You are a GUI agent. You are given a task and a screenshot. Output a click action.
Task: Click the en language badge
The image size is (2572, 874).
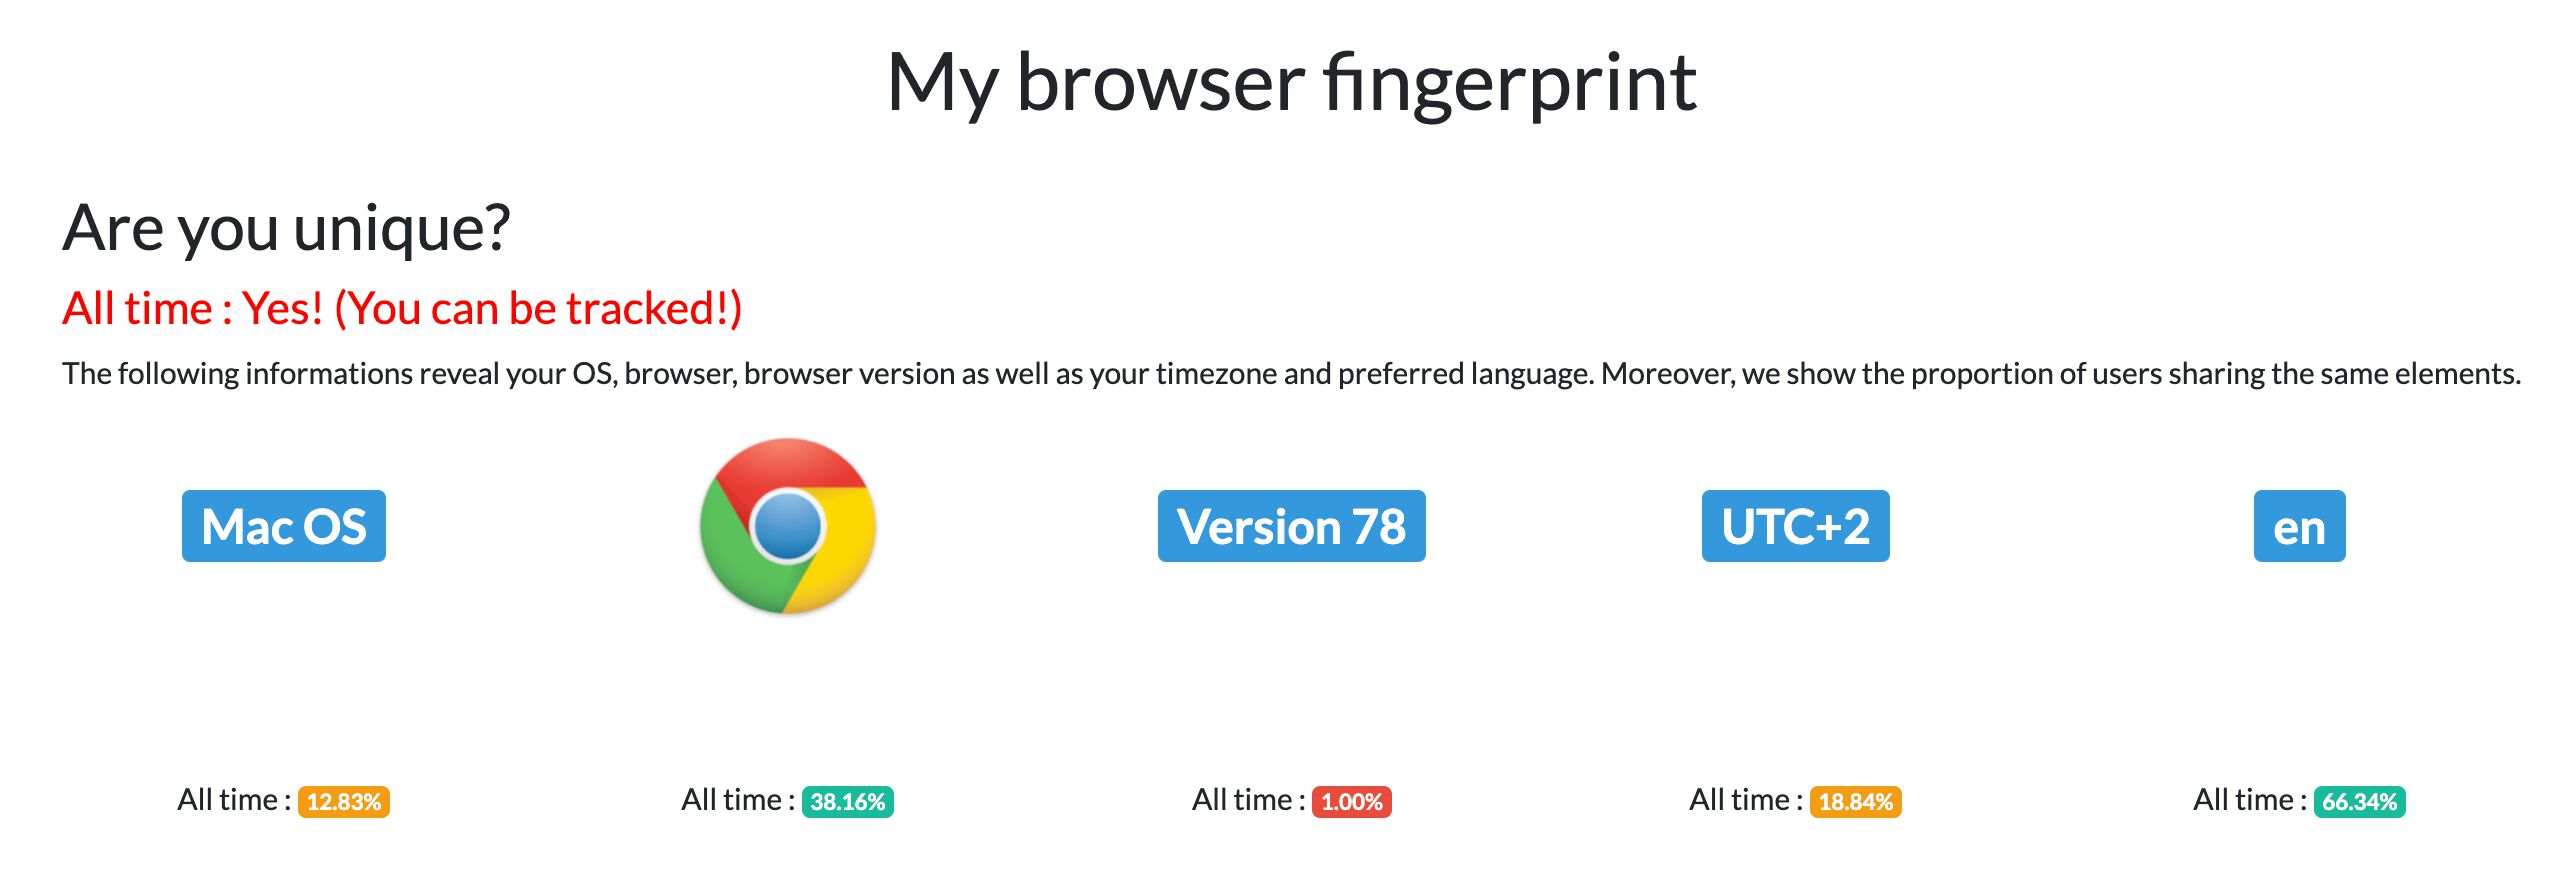tap(2300, 526)
